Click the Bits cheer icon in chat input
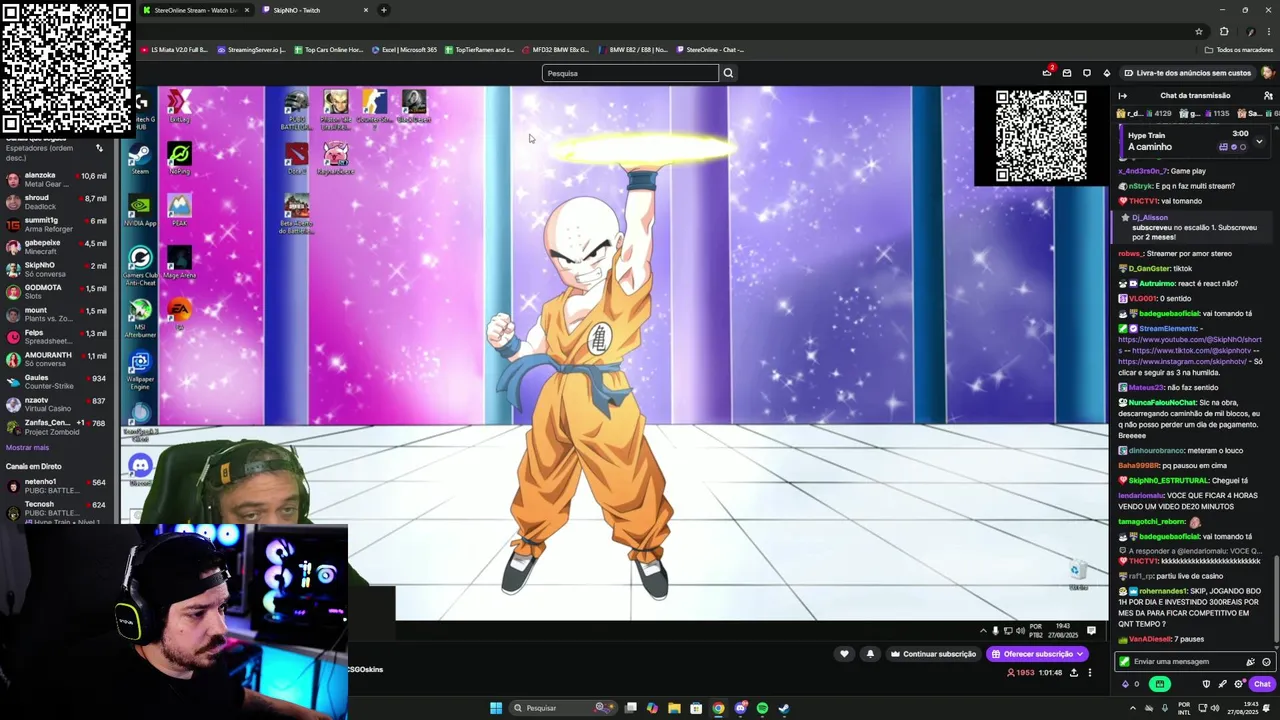 [x=1250, y=662]
